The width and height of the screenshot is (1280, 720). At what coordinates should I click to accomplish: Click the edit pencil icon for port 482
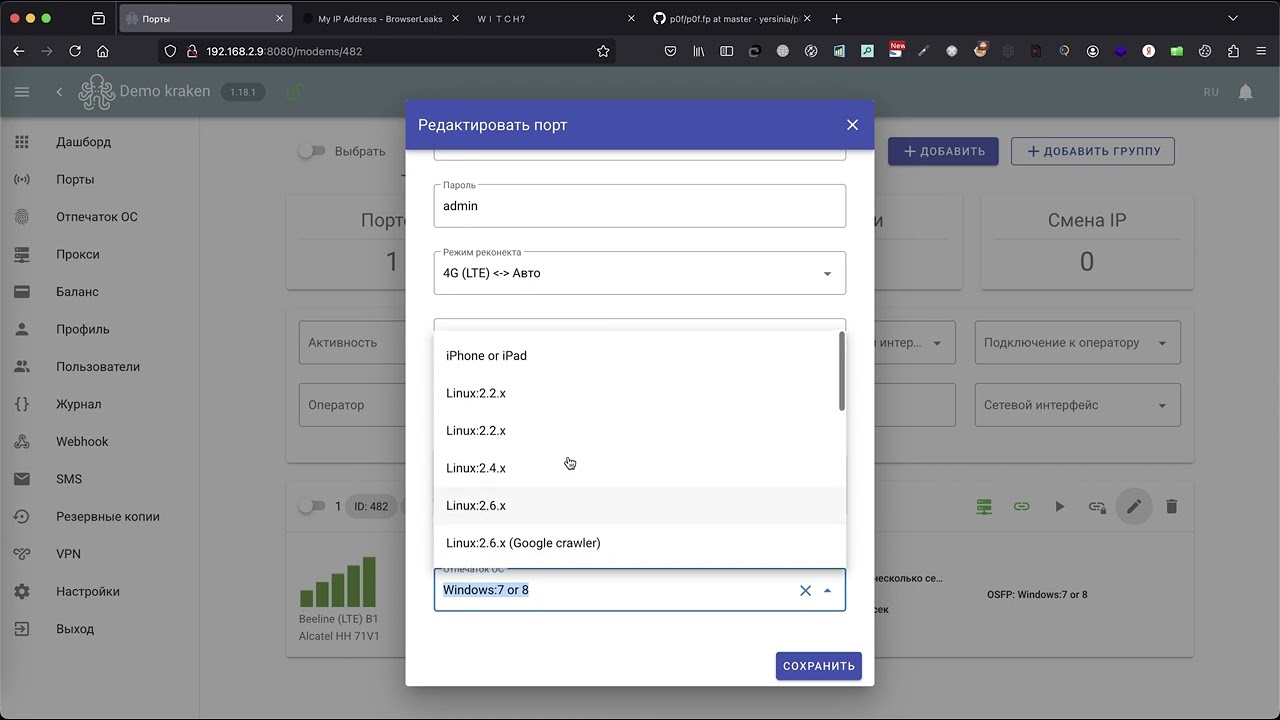pyautogui.click(x=1134, y=507)
